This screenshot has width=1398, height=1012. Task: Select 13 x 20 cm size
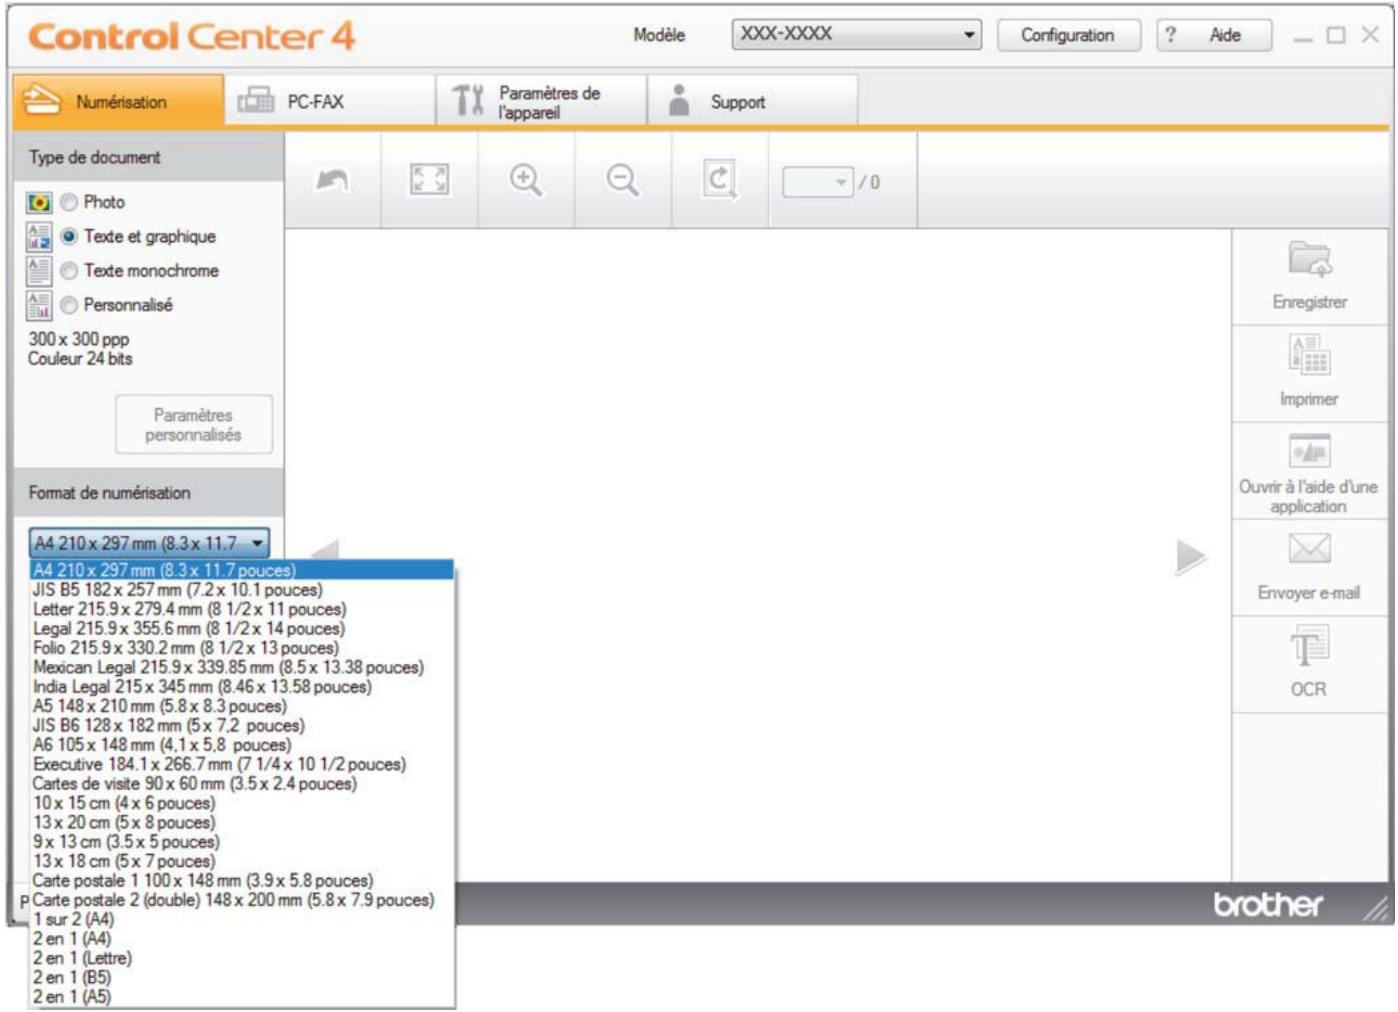[241, 823]
